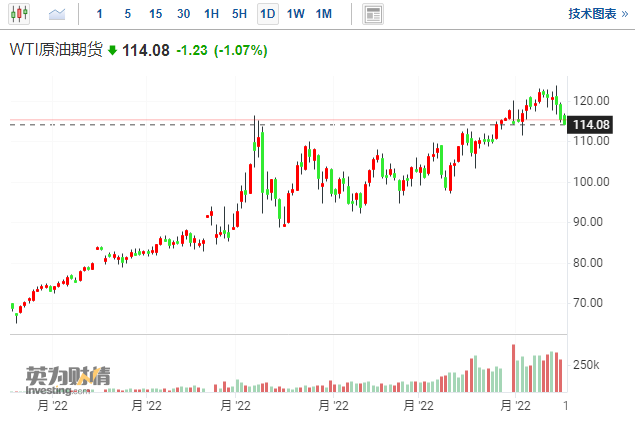Viewport: 635px width, 421px height.
Task: Switch to area line chart icon
Action: [57, 15]
